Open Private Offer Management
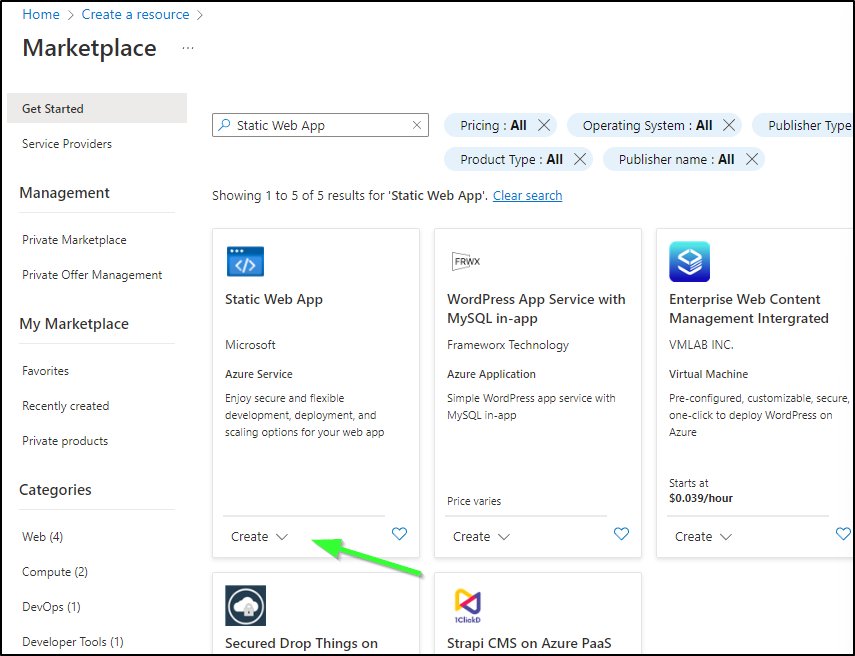 click(92, 275)
